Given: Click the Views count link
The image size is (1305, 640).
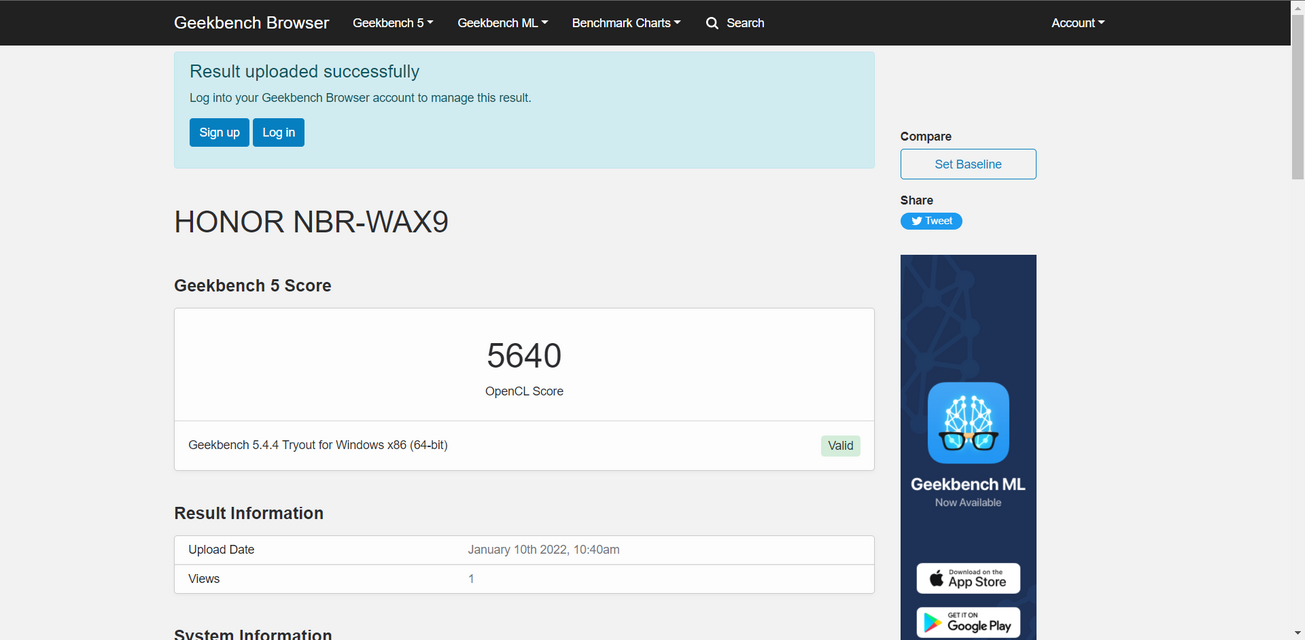Looking at the screenshot, I should click(x=471, y=579).
